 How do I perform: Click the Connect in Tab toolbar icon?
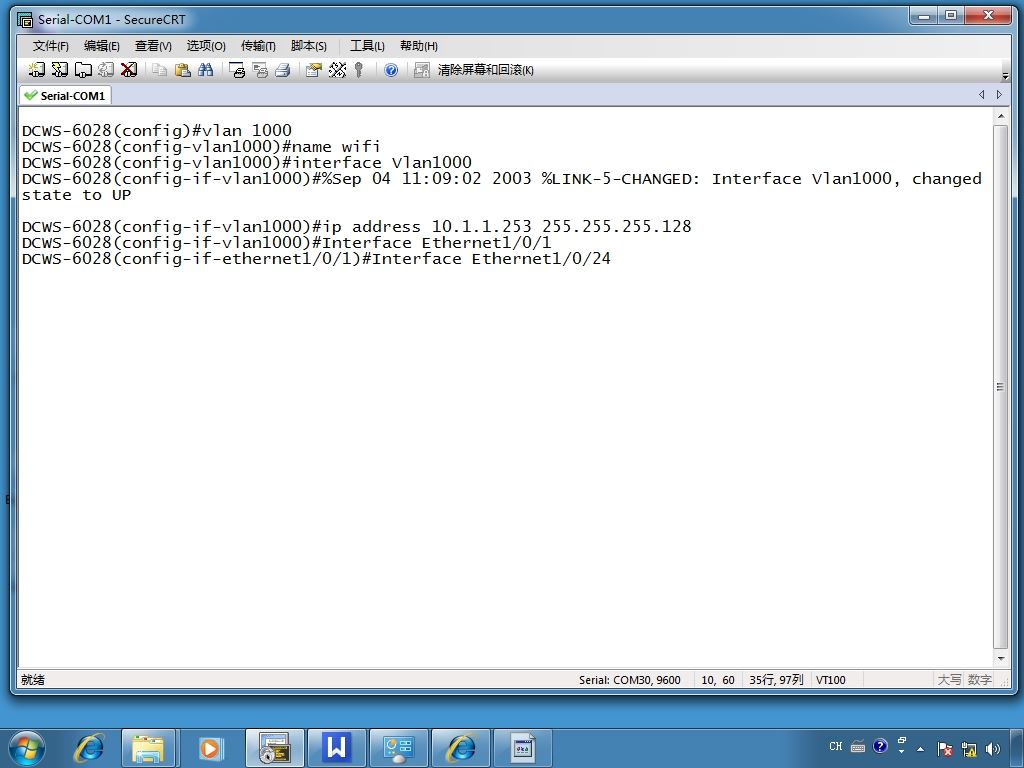point(83,70)
